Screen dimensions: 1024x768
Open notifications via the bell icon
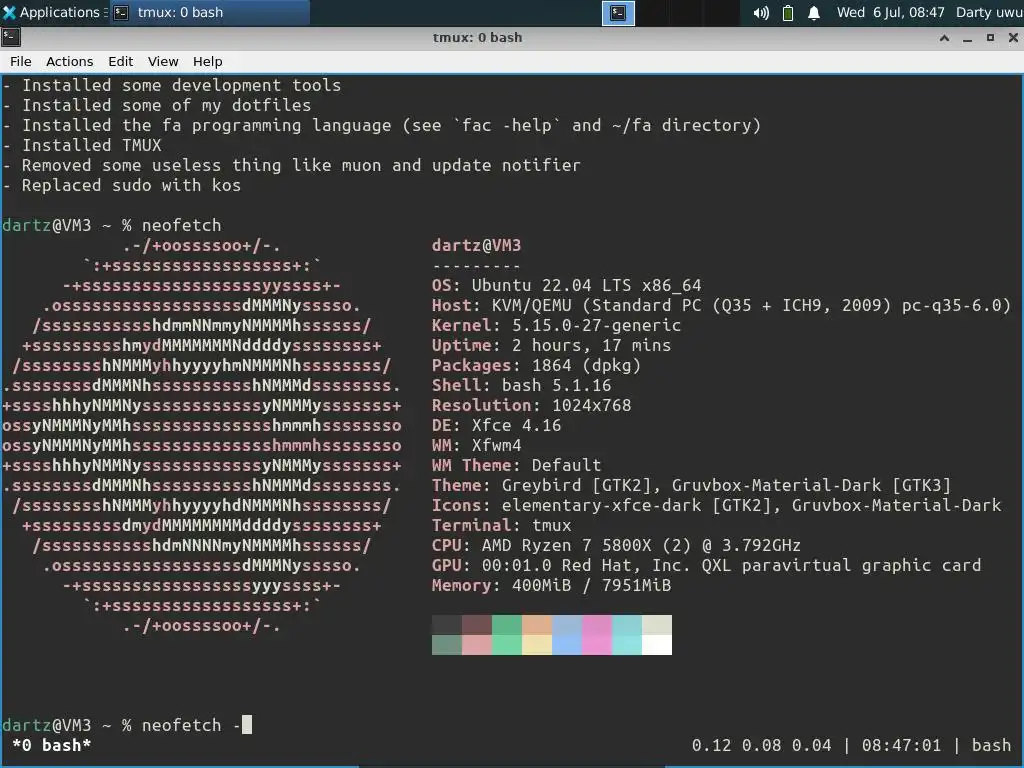click(814, 13)
